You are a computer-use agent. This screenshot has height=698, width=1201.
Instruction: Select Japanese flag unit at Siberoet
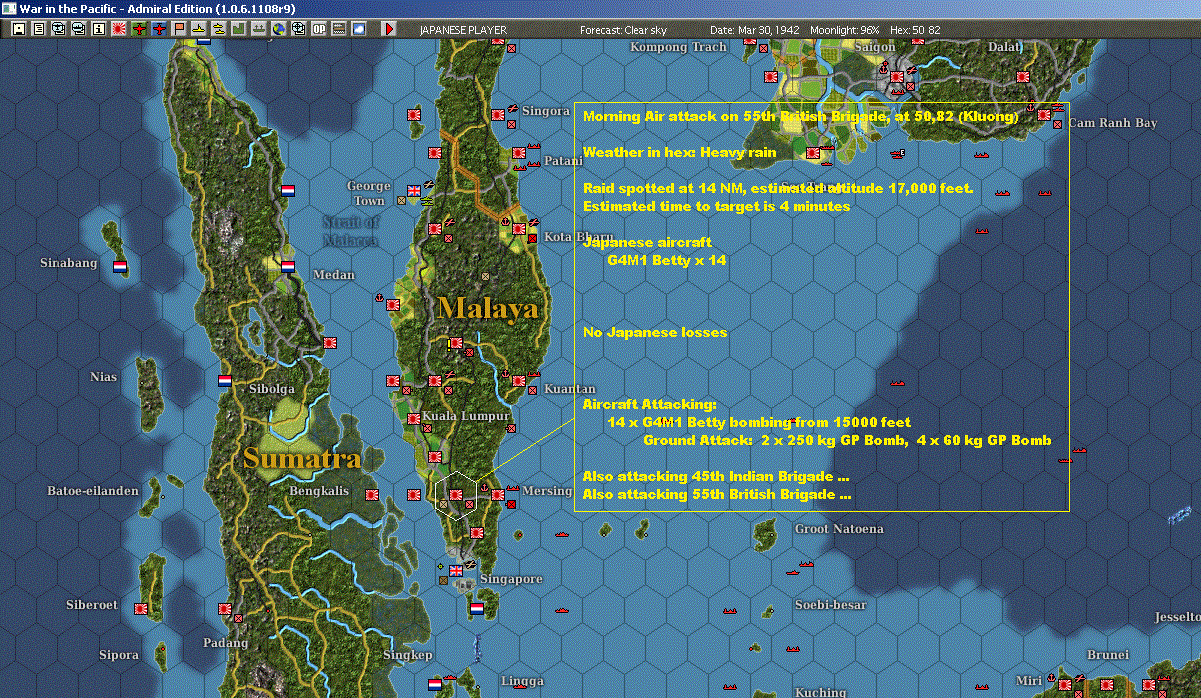point(141,608)
